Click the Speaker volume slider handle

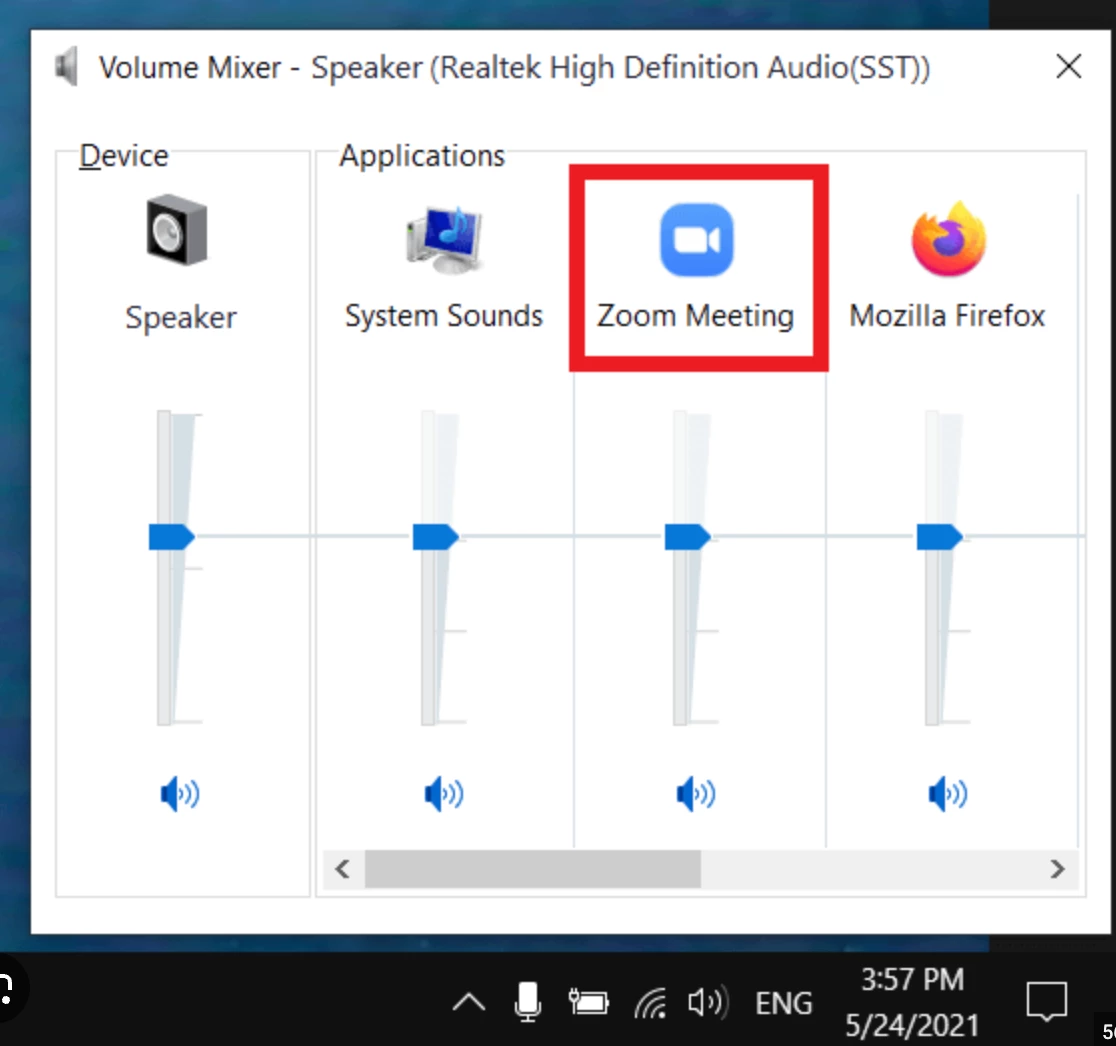click(172, 537)
